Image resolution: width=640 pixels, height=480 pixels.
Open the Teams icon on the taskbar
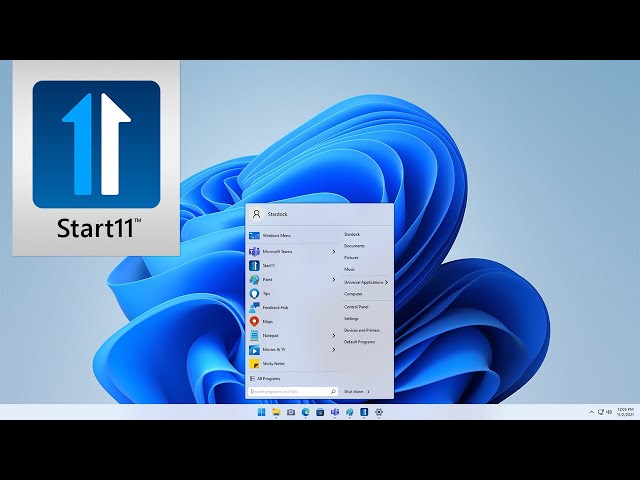click(335, 412)
